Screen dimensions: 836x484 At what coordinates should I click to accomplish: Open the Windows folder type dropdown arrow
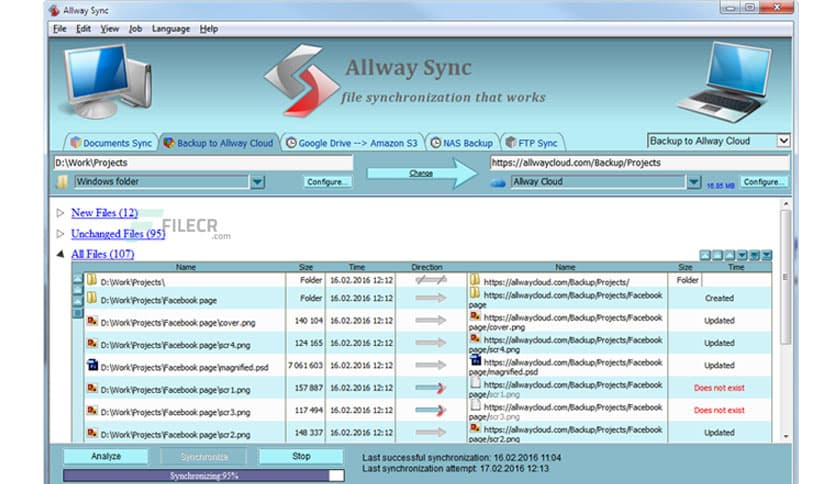tap(258, 182)
